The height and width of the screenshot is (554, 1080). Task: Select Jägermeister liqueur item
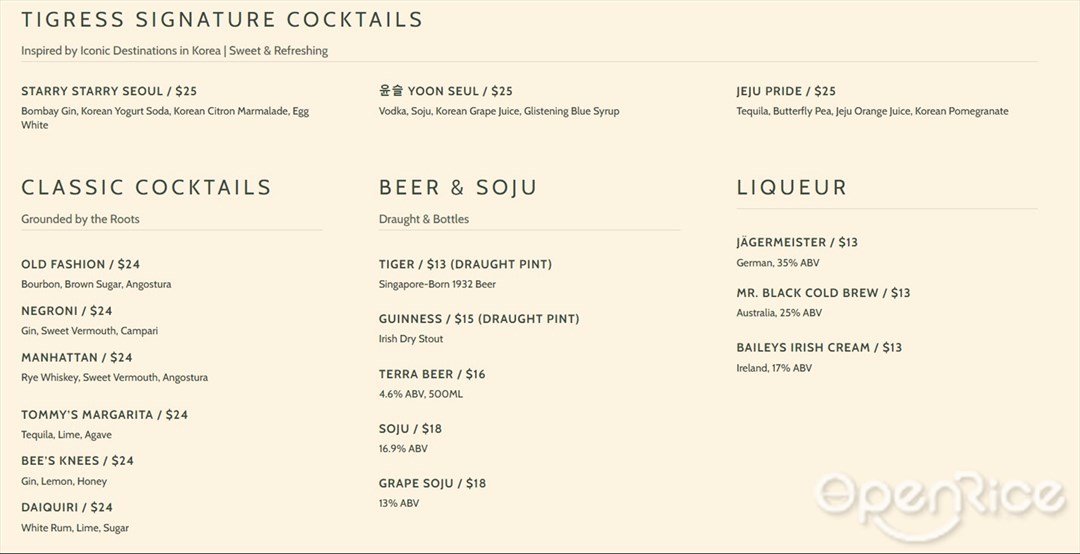(797, 243)
